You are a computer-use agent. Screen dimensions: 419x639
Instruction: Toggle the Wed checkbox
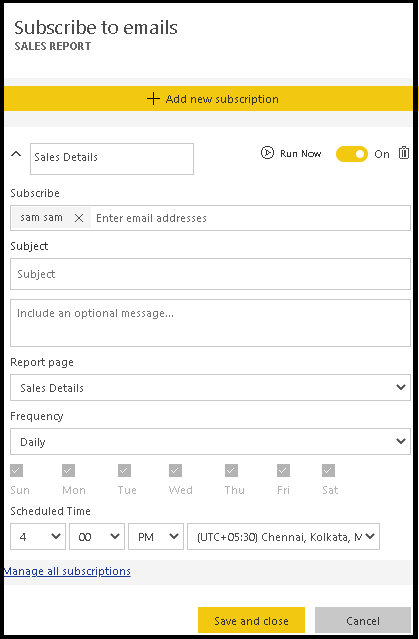pyautogui.click(x=175, y=471)
